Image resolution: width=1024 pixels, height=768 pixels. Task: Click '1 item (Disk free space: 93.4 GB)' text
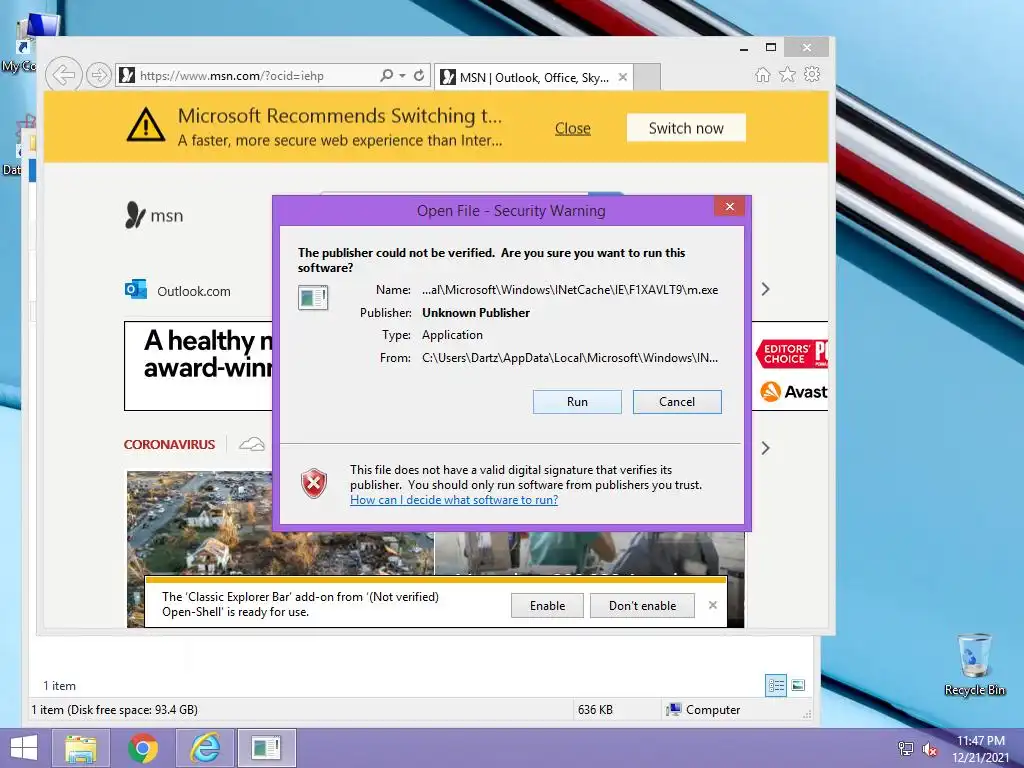[114, 710]
